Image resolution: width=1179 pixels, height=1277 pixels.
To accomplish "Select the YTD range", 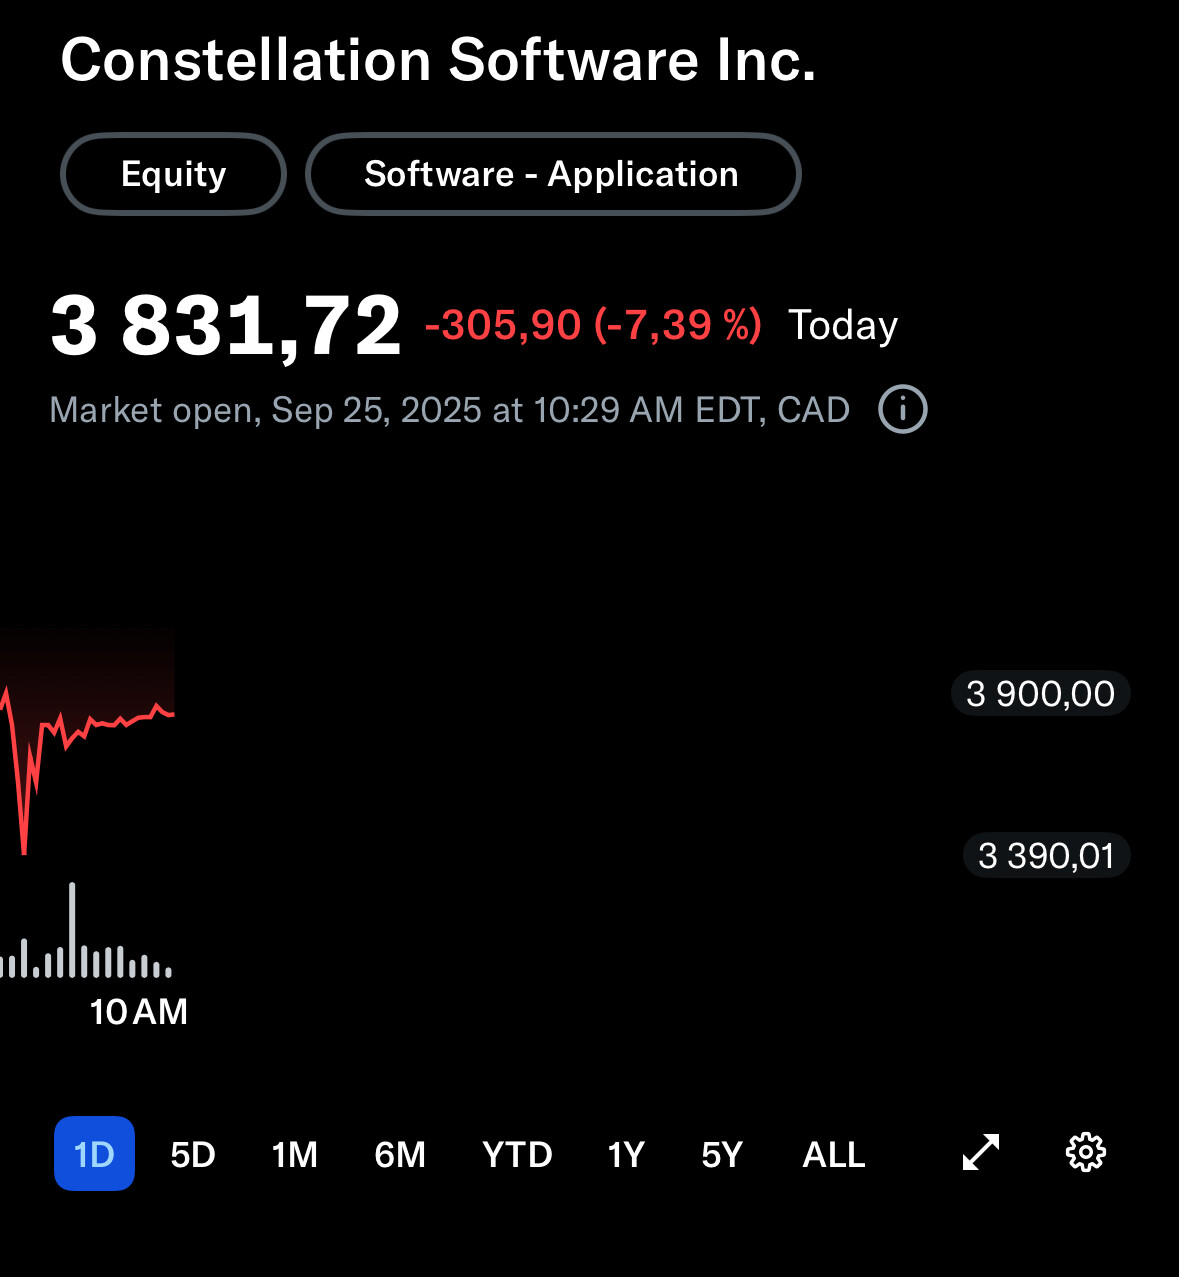I will (x=517, y=1155).
